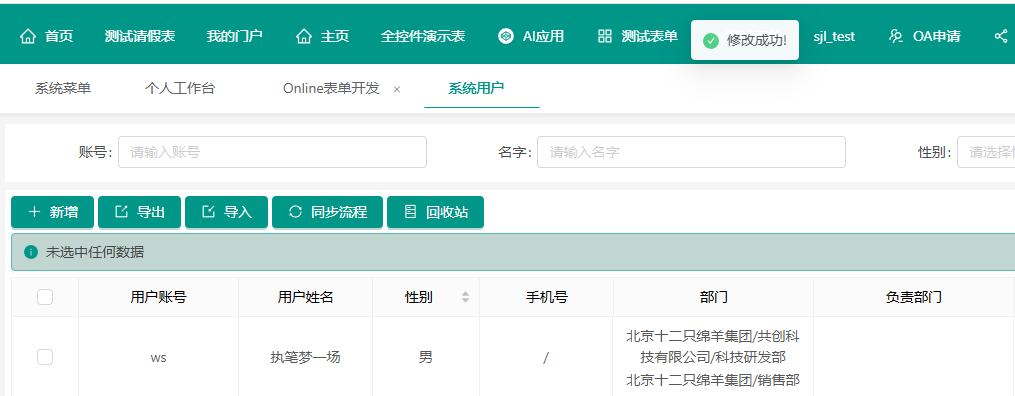The width and height of the screenshot is (1015, 396).
Task: Click the 修改成功! notification text
Action: [x=757, y=41]
